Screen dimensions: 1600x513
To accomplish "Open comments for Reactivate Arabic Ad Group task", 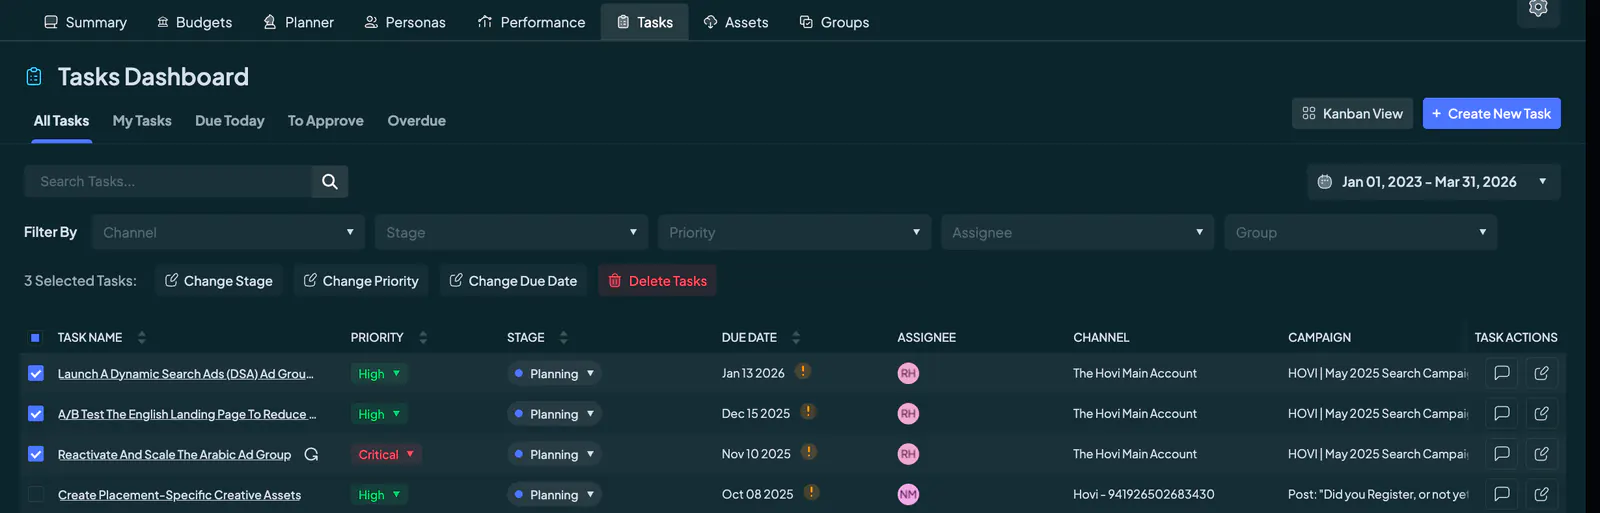I will click(1501, 454).
